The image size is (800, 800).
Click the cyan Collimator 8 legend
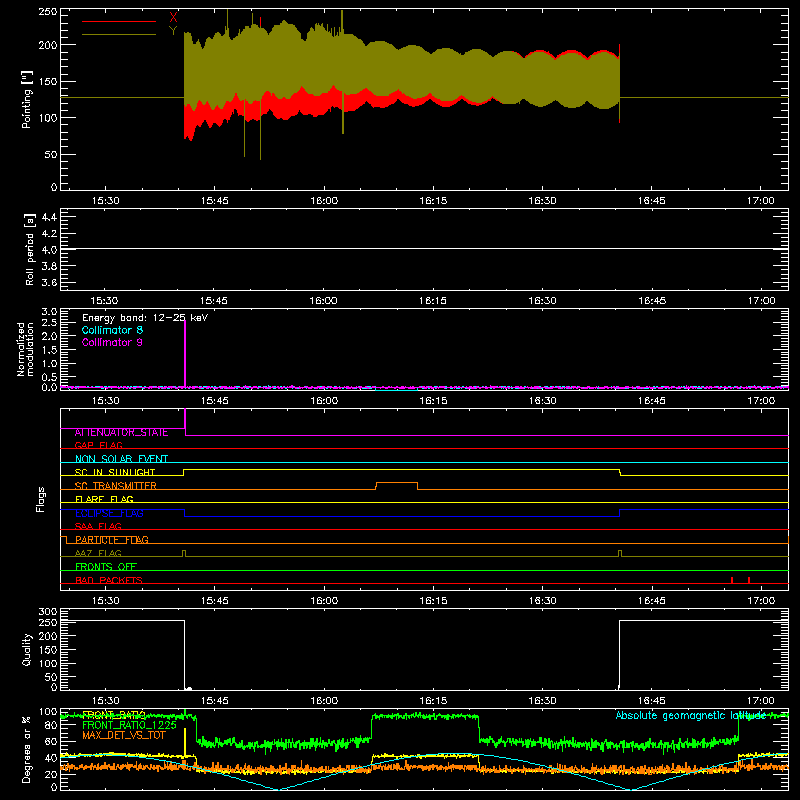pos(112,330)
